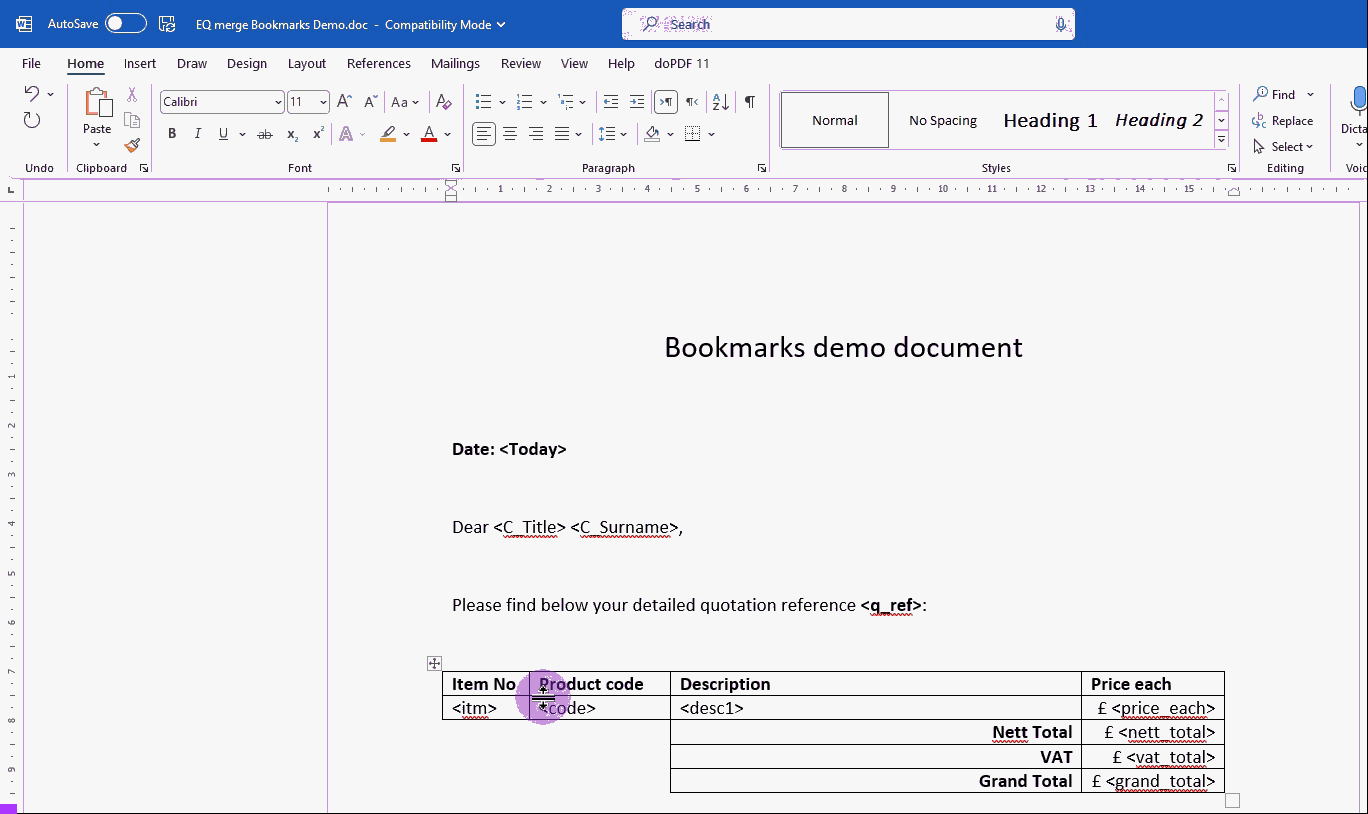Image resolution: width=1368 pixels, height=814 pixels.
Task: Justify the paragraph text
Action: pyautogui.click(x=562, y=134)
